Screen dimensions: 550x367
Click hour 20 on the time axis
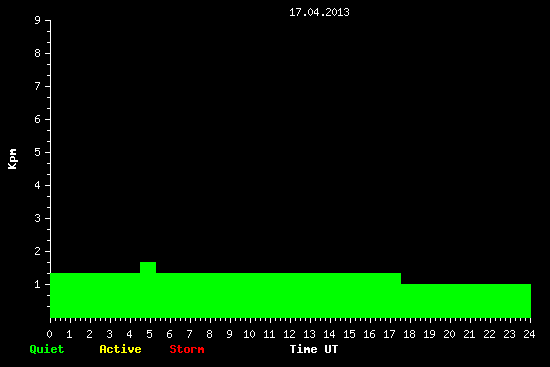(x=449, y=334)
